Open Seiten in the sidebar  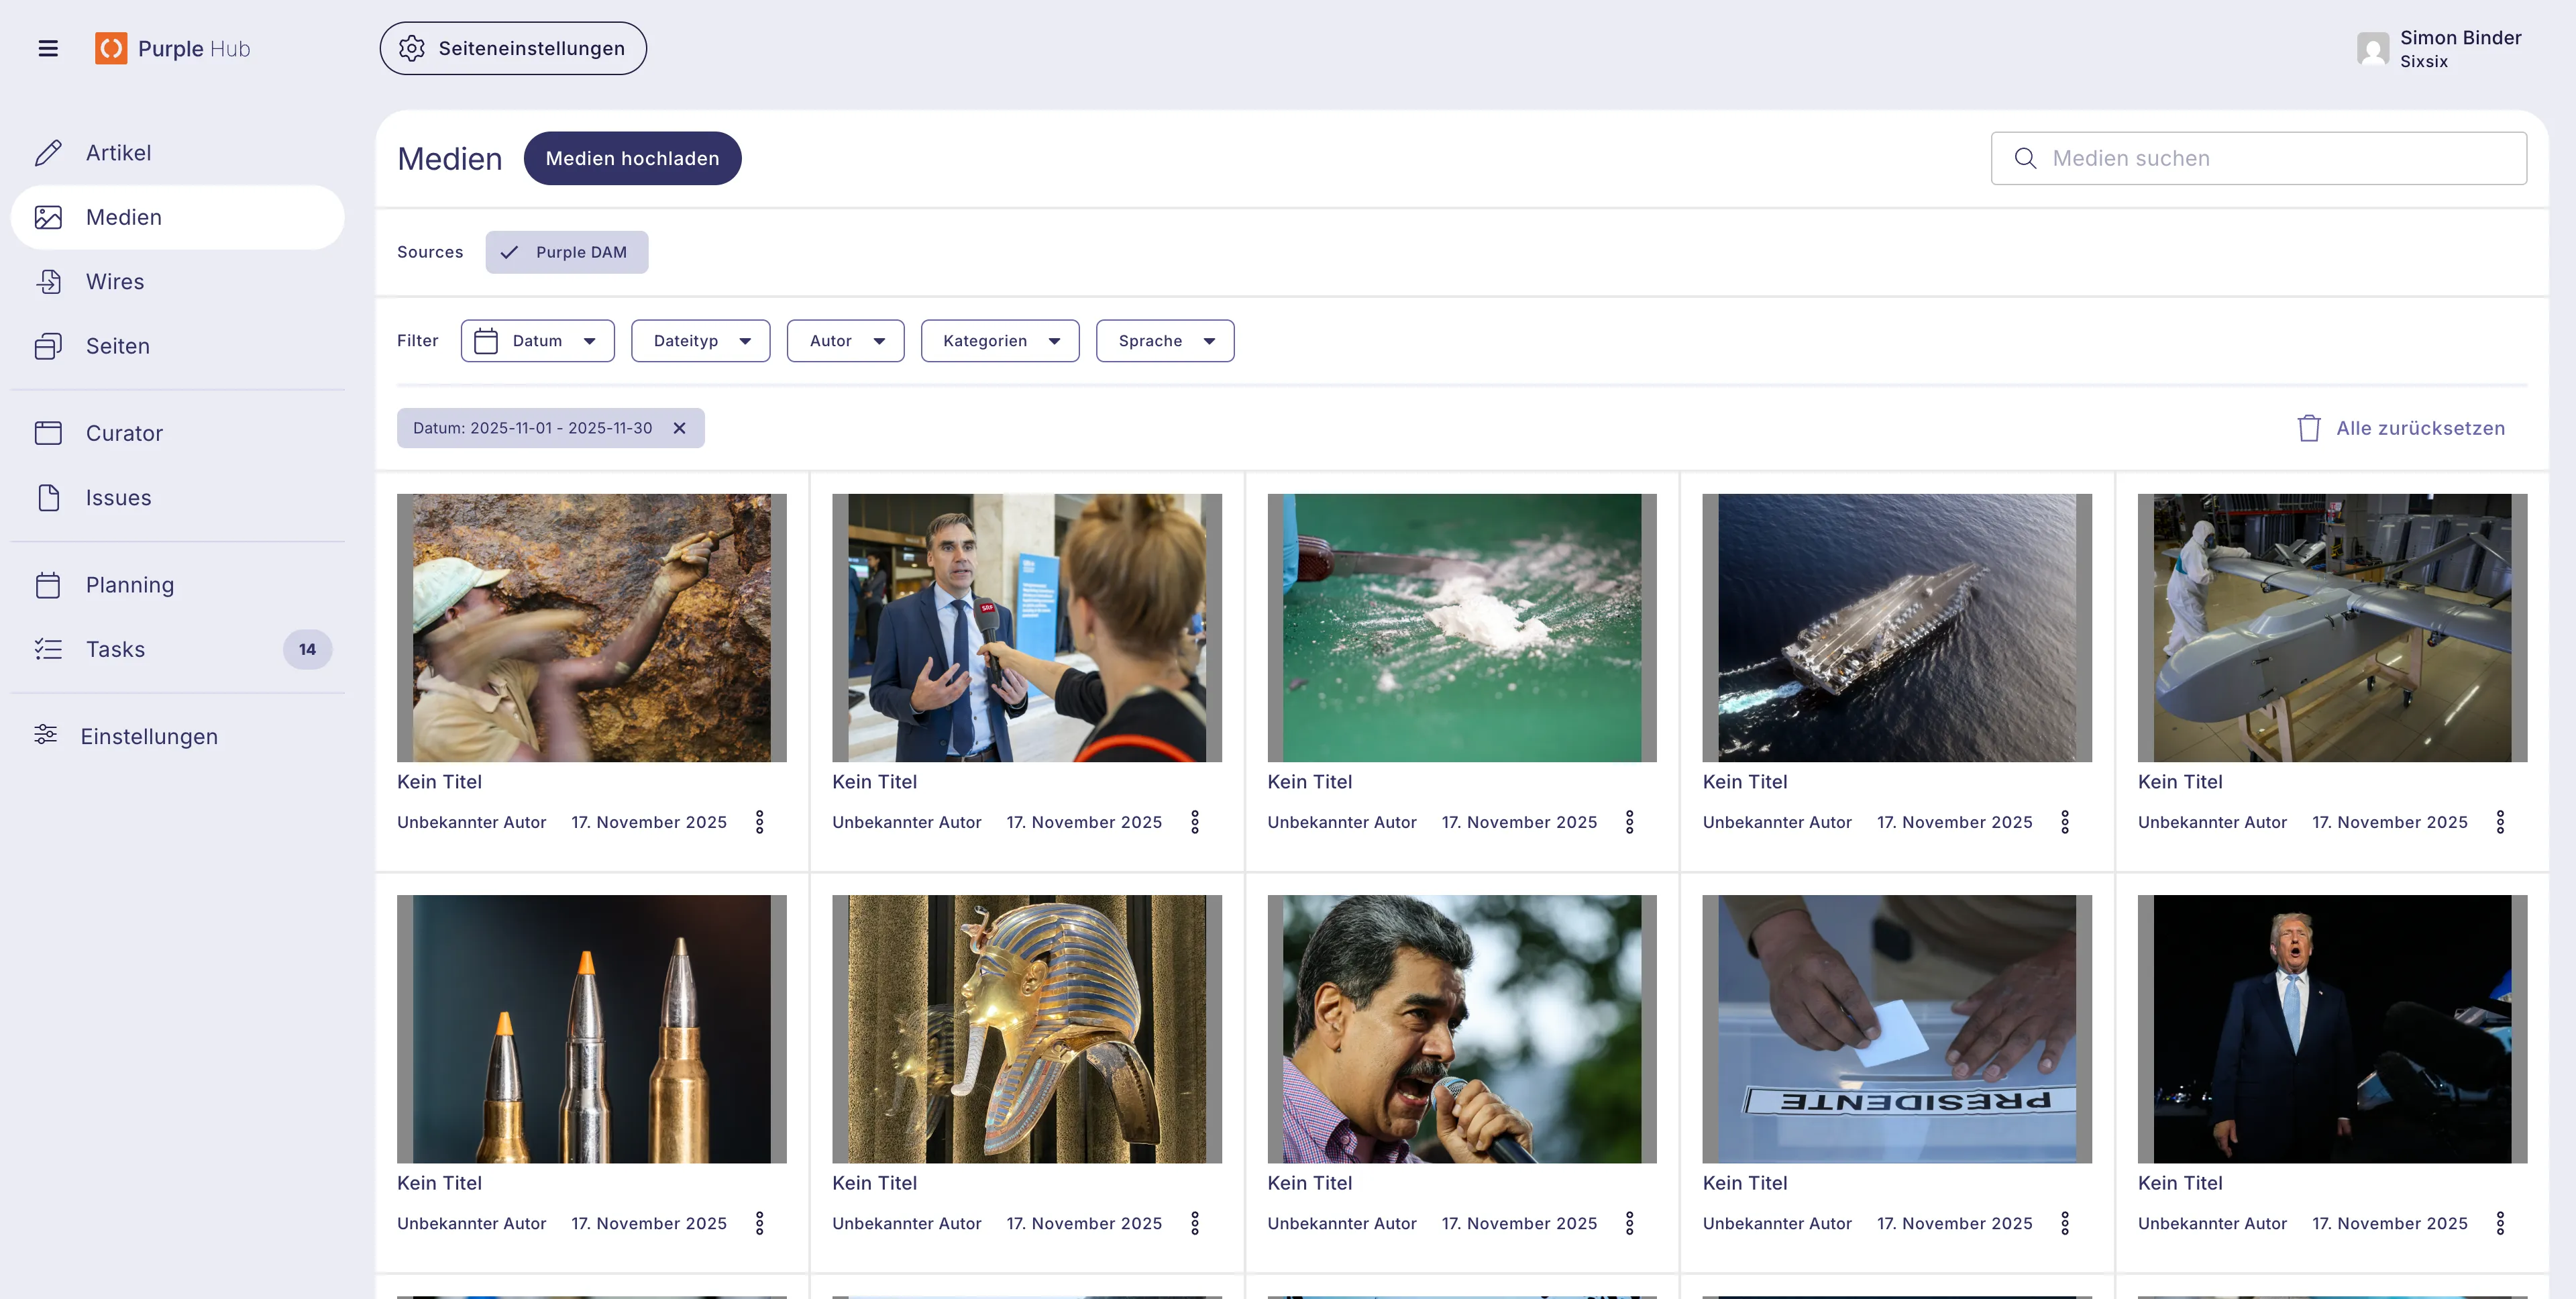[178, 346]
